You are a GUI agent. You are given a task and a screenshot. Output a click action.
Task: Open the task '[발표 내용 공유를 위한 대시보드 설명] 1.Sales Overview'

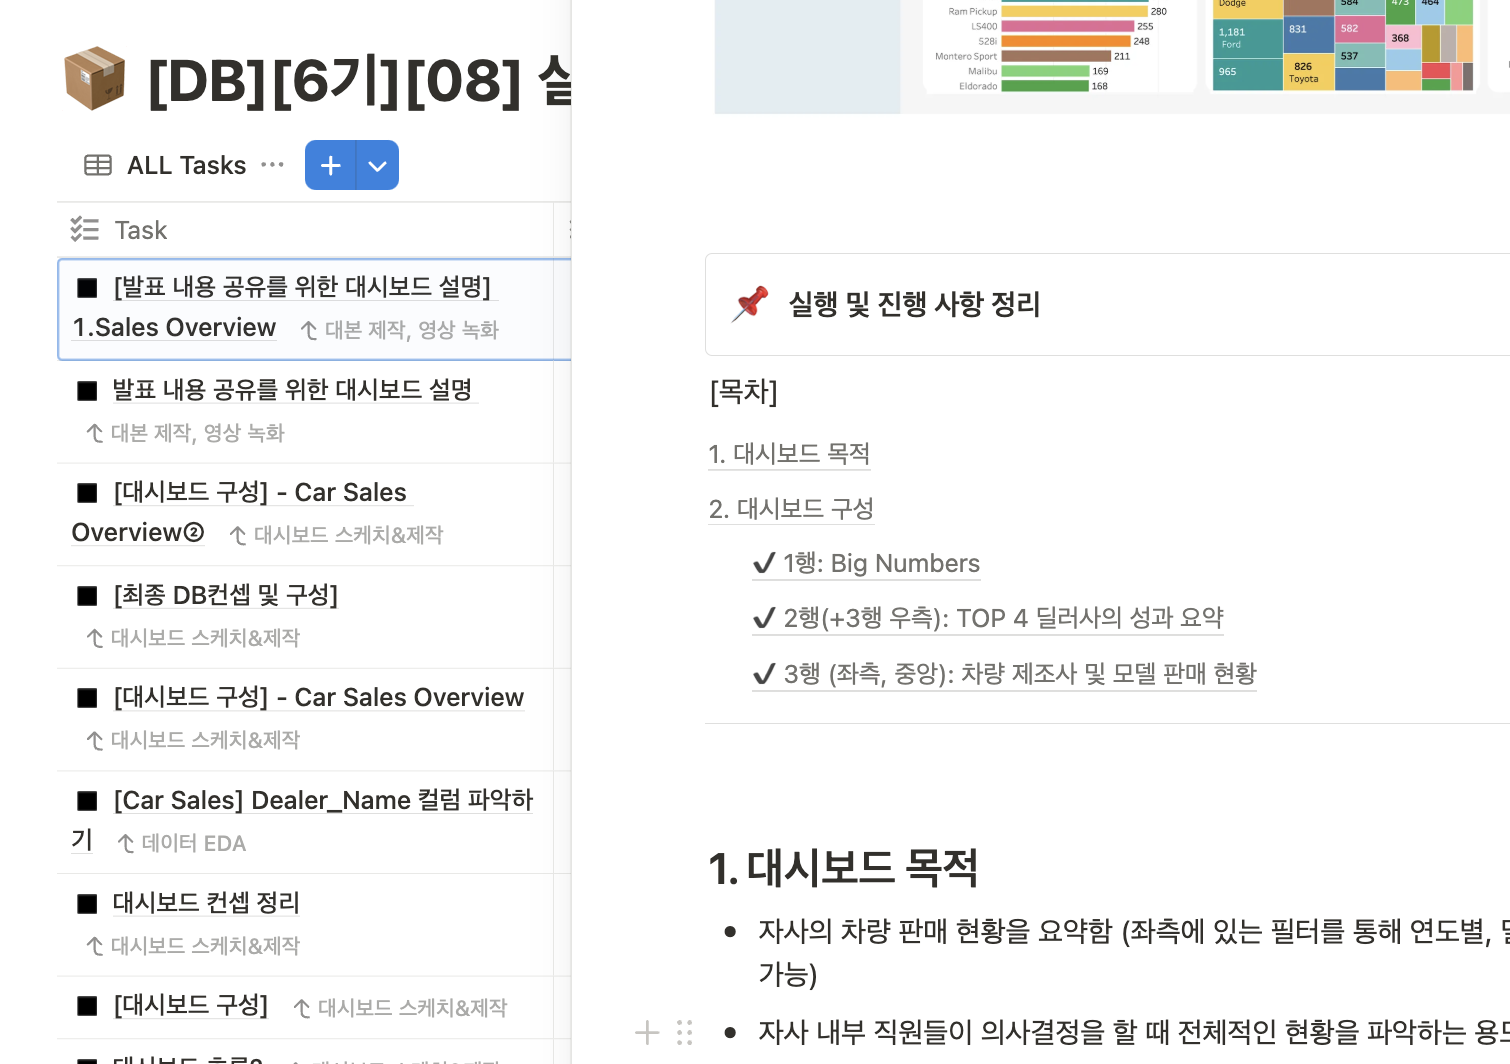[x=283, y=307]
